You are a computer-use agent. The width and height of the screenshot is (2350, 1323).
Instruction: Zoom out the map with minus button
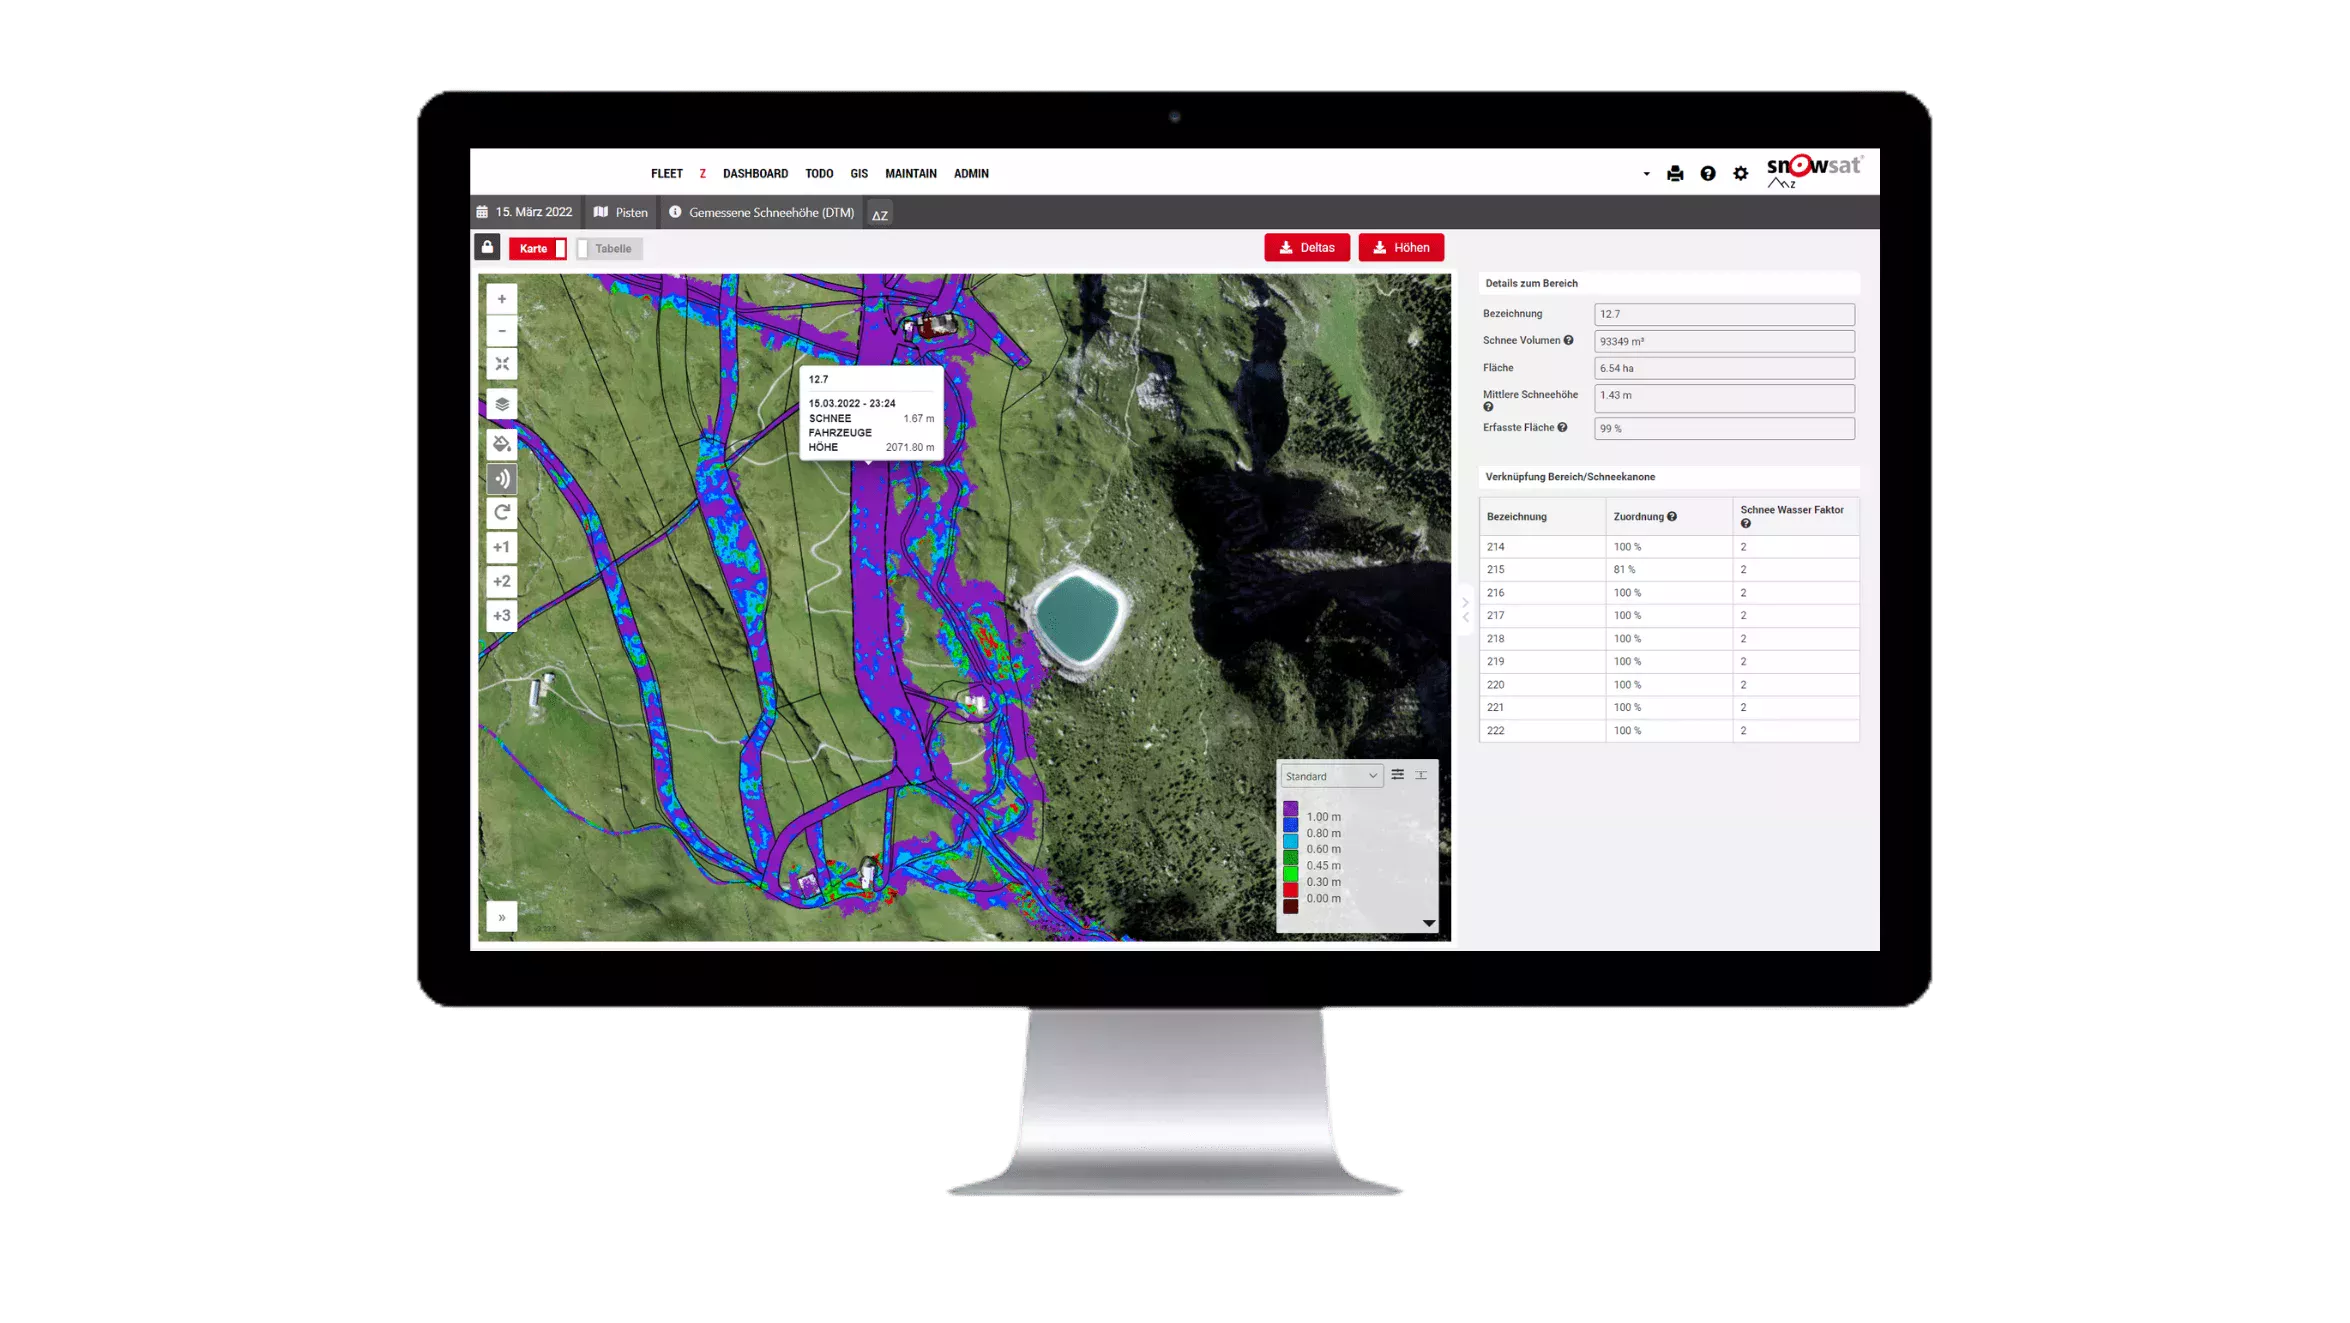[x=502, y=331]
